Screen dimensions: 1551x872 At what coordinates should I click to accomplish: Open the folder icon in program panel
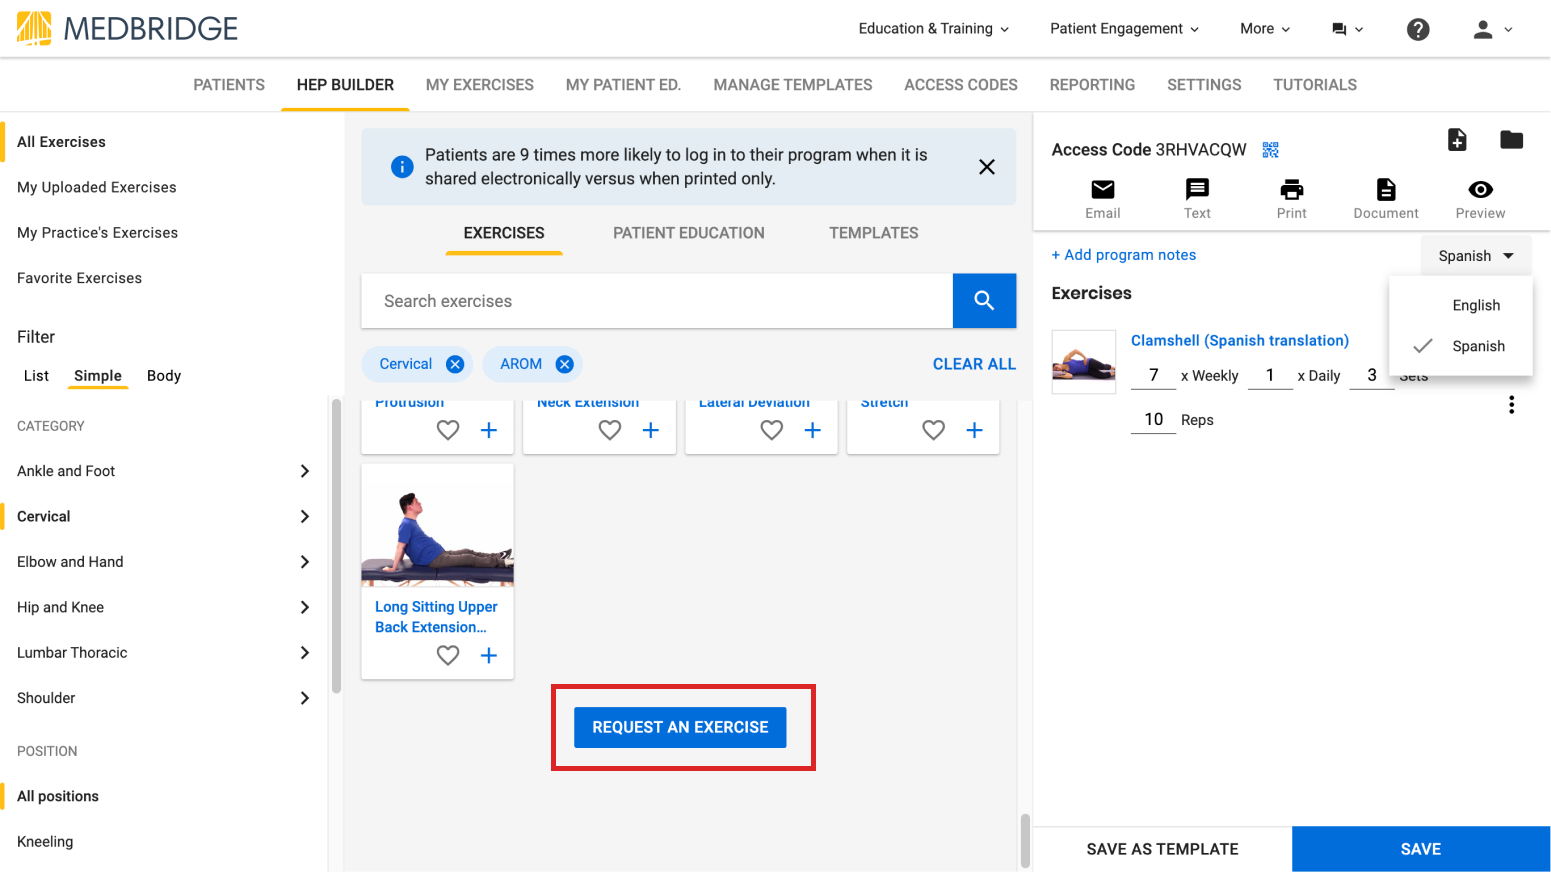(1511, 140)
